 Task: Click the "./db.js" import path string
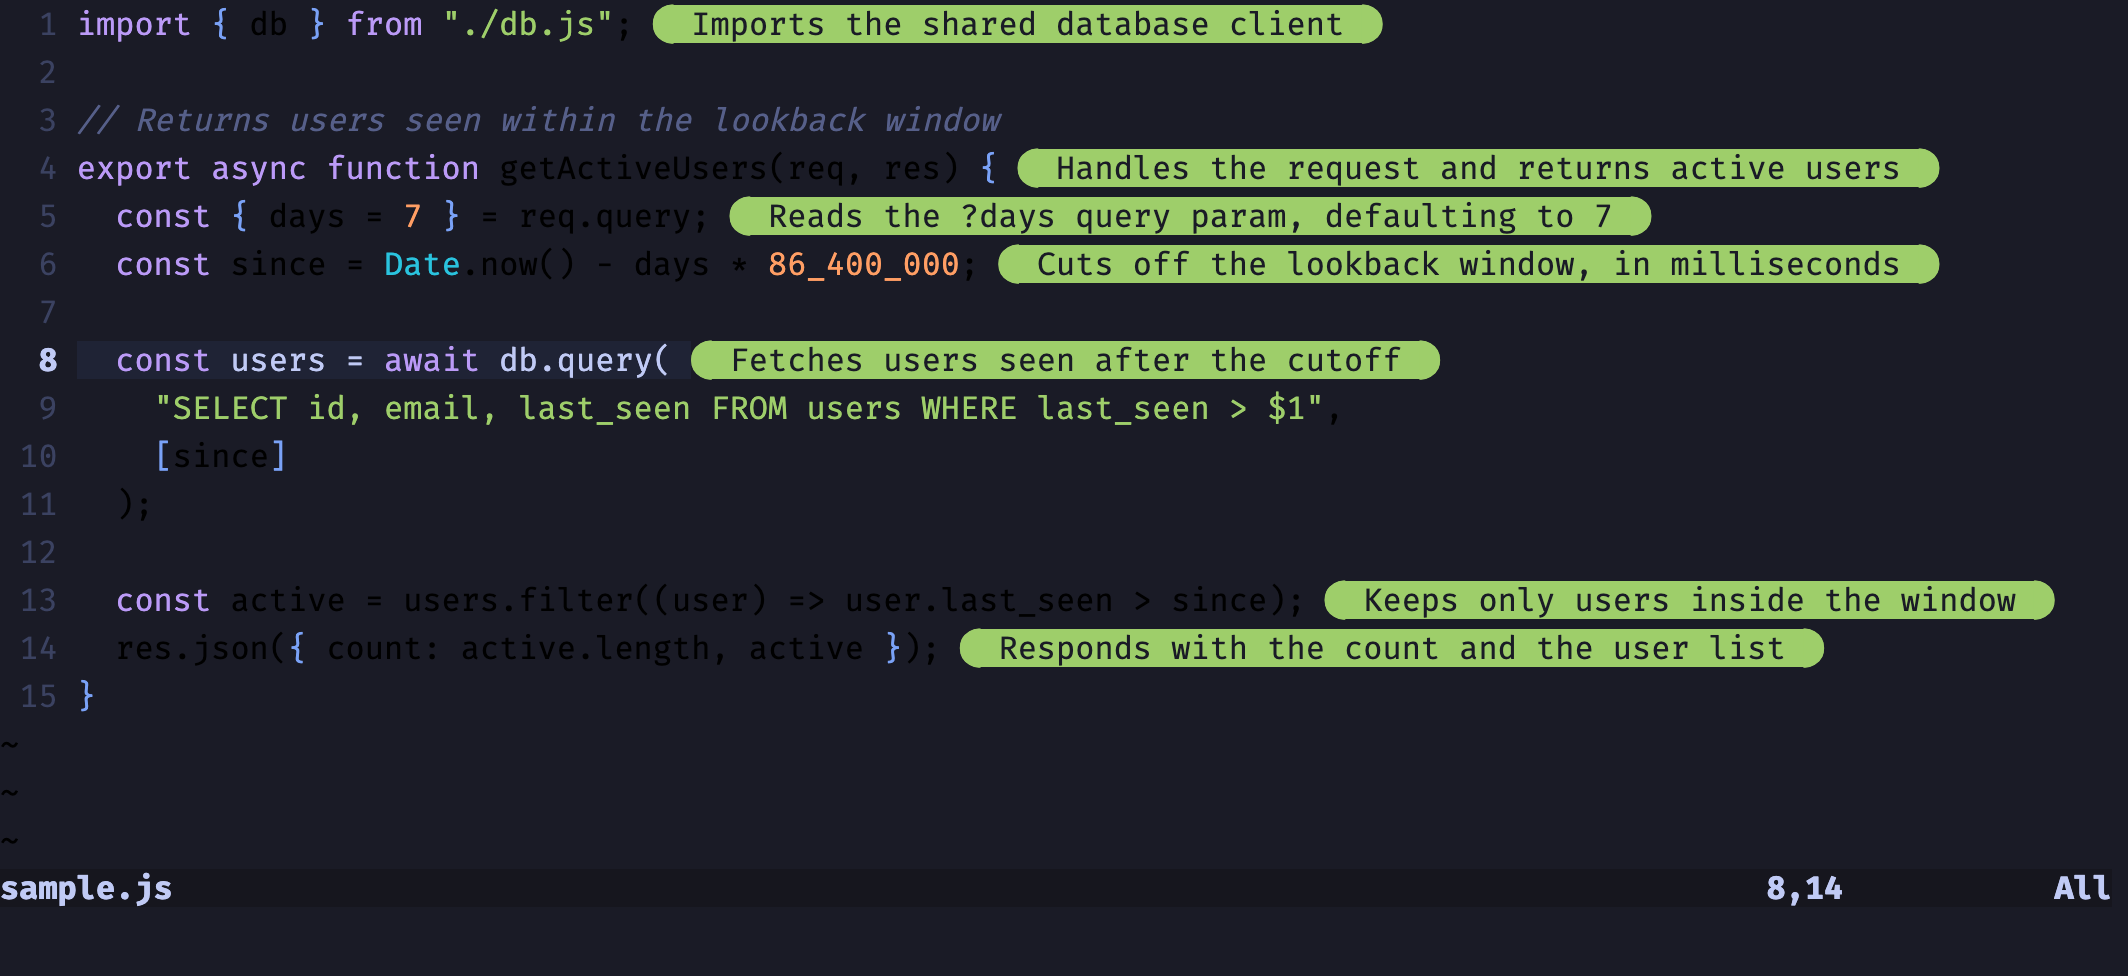(x=528, y=24)
